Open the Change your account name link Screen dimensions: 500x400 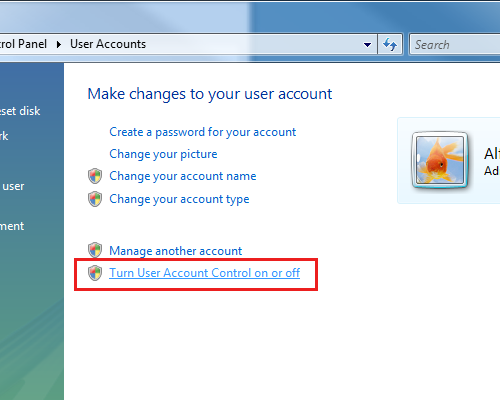point(183,176)
